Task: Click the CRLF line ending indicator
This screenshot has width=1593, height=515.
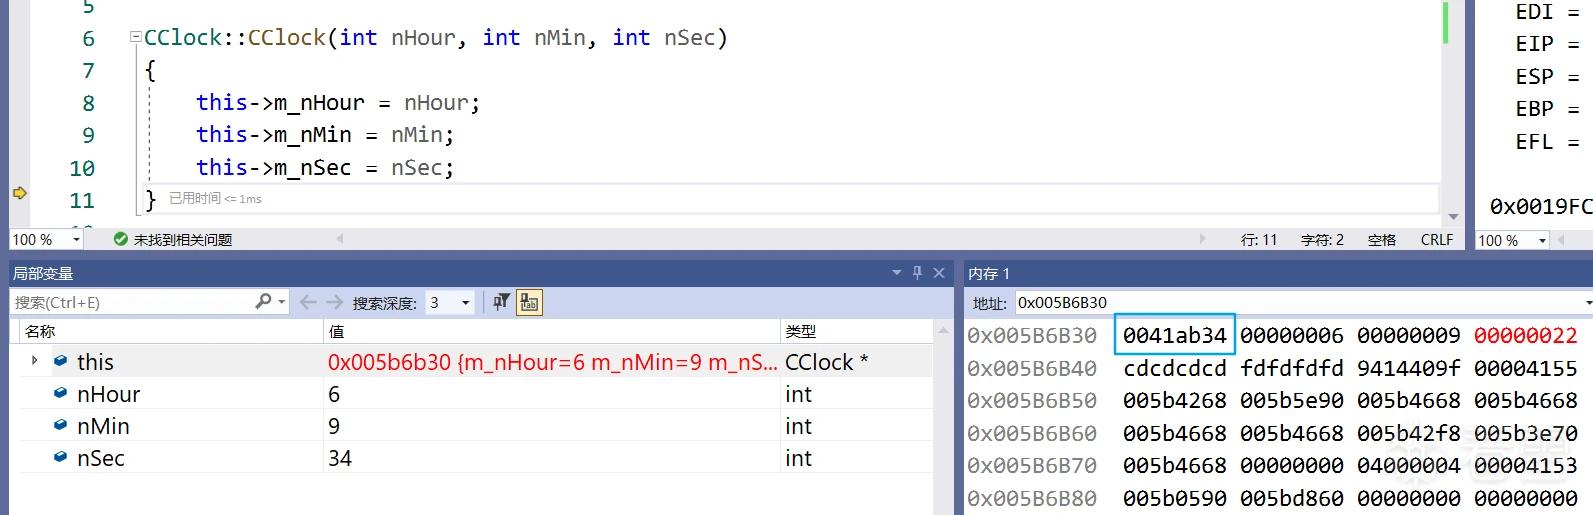Action: [1437, 240]
